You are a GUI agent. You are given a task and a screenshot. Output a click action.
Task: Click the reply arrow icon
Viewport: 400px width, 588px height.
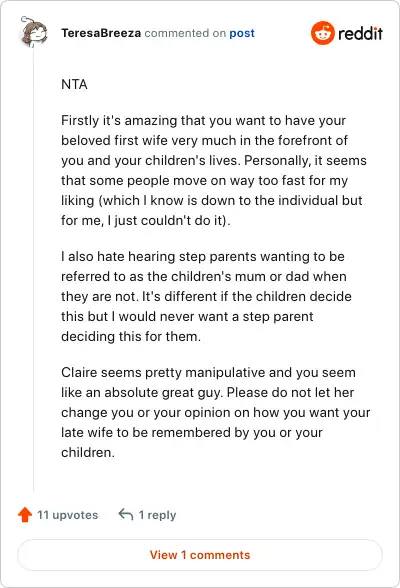pyautogui.click(x=126, y=514)
